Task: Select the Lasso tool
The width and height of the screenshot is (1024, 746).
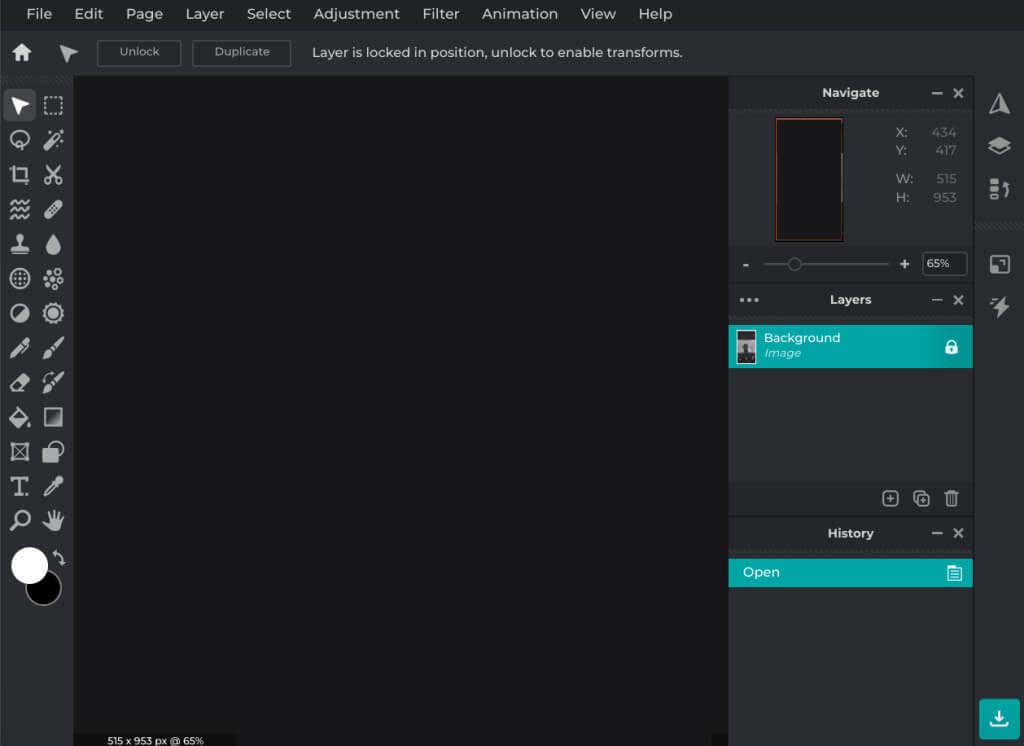Action: (x=20, y=140)
